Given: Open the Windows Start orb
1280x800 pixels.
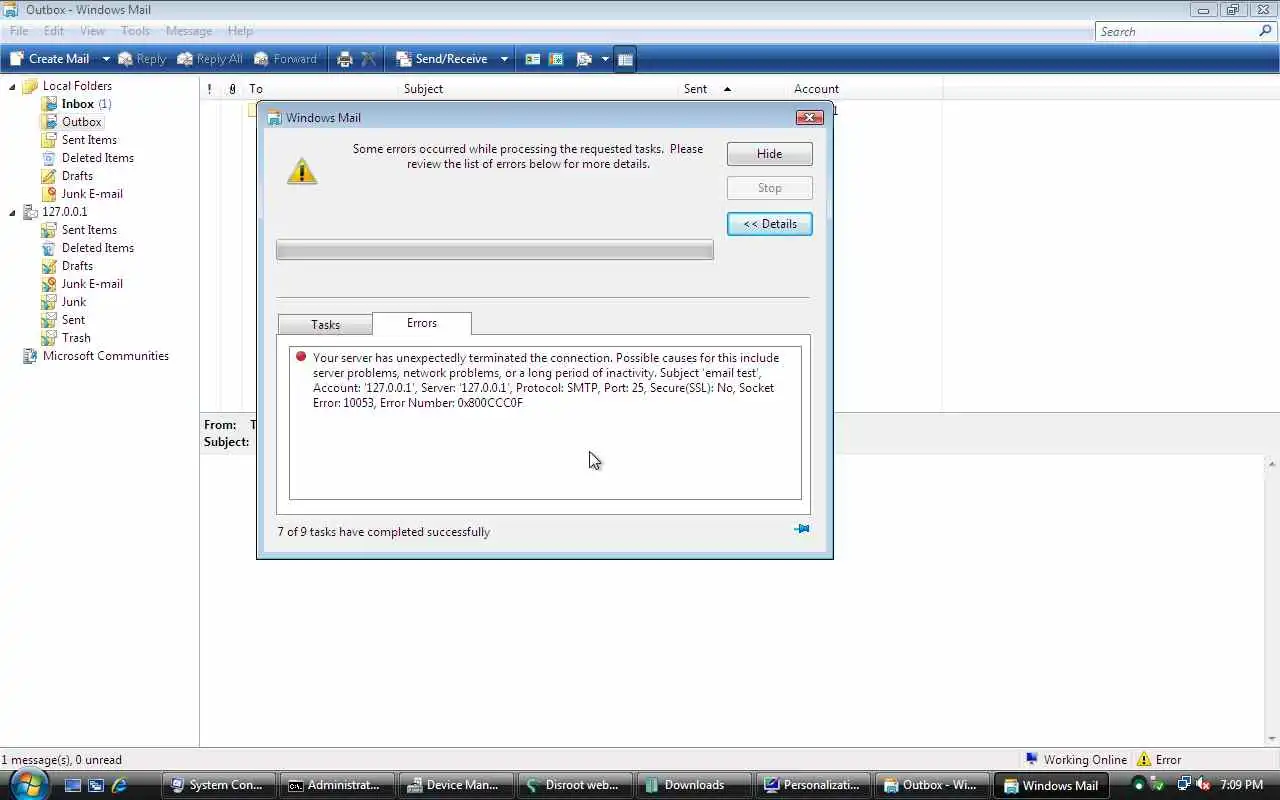Looking at the screenshot, I should (x=28, y=783).
